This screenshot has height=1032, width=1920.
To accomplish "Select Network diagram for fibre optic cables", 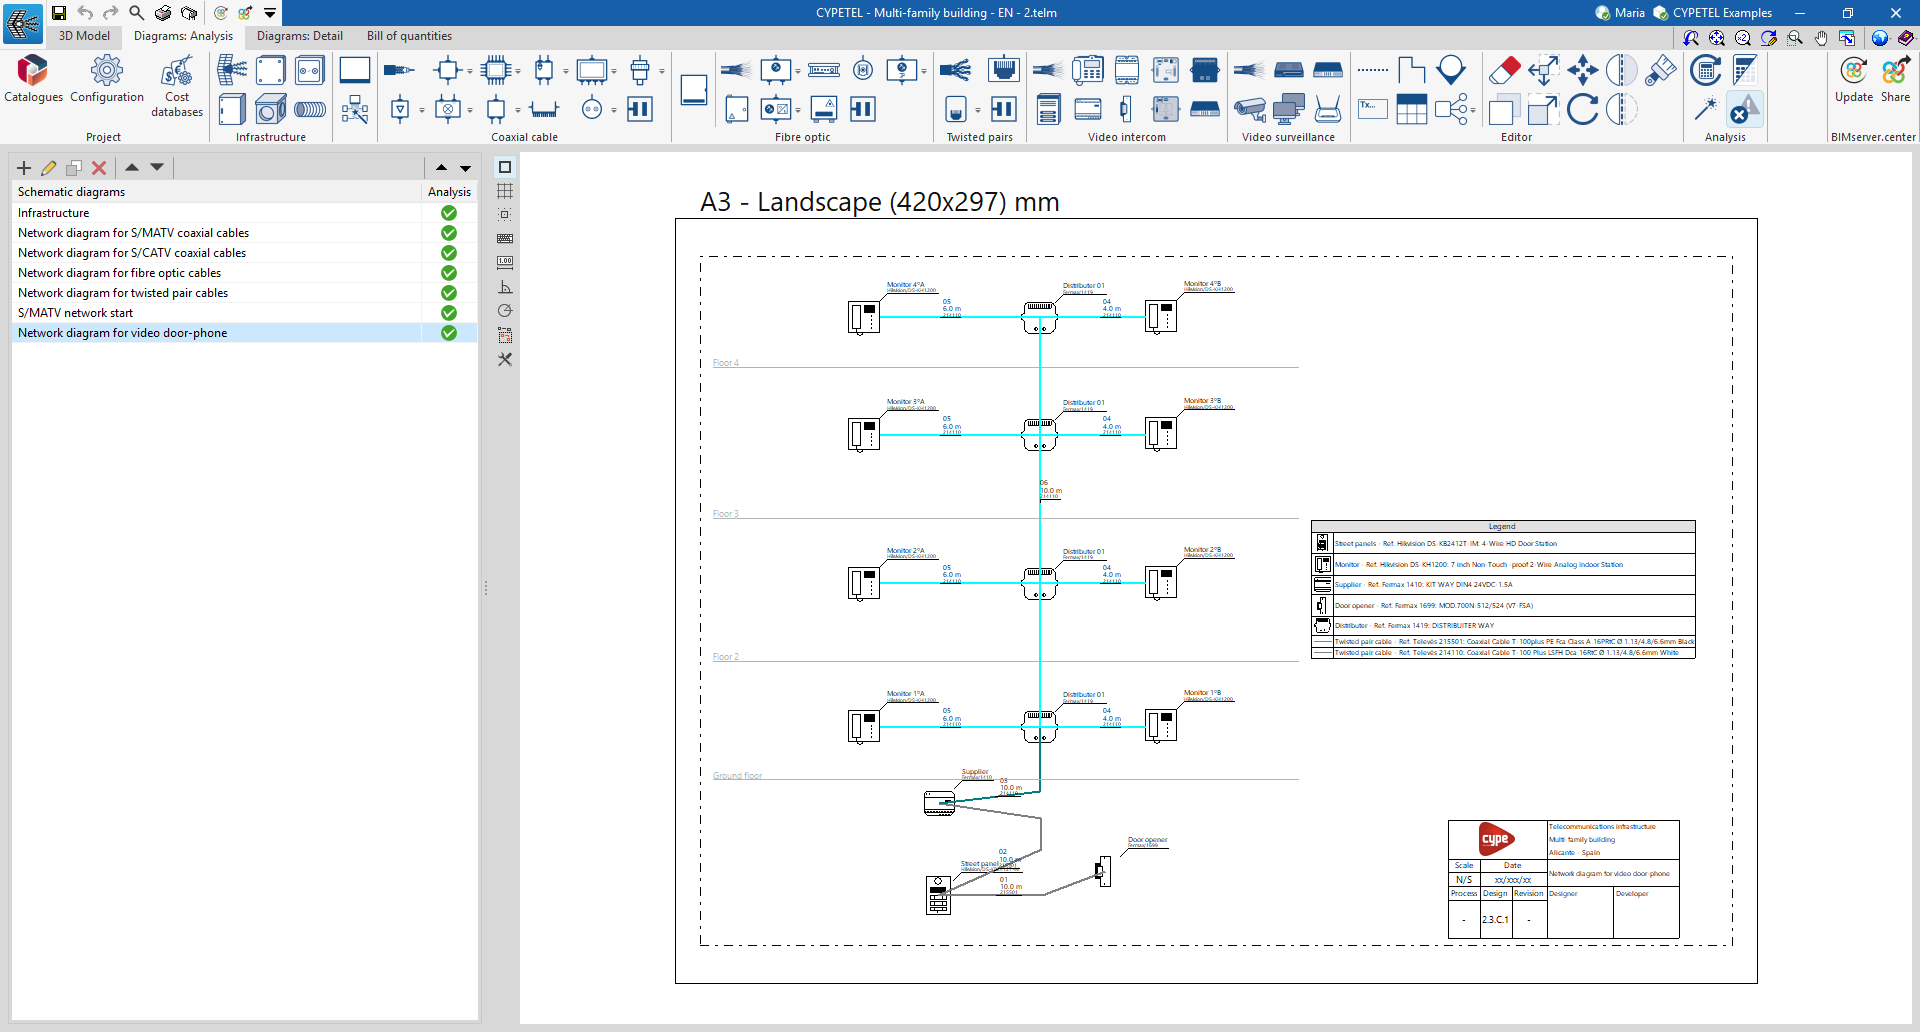I will [x=119, y=273].
